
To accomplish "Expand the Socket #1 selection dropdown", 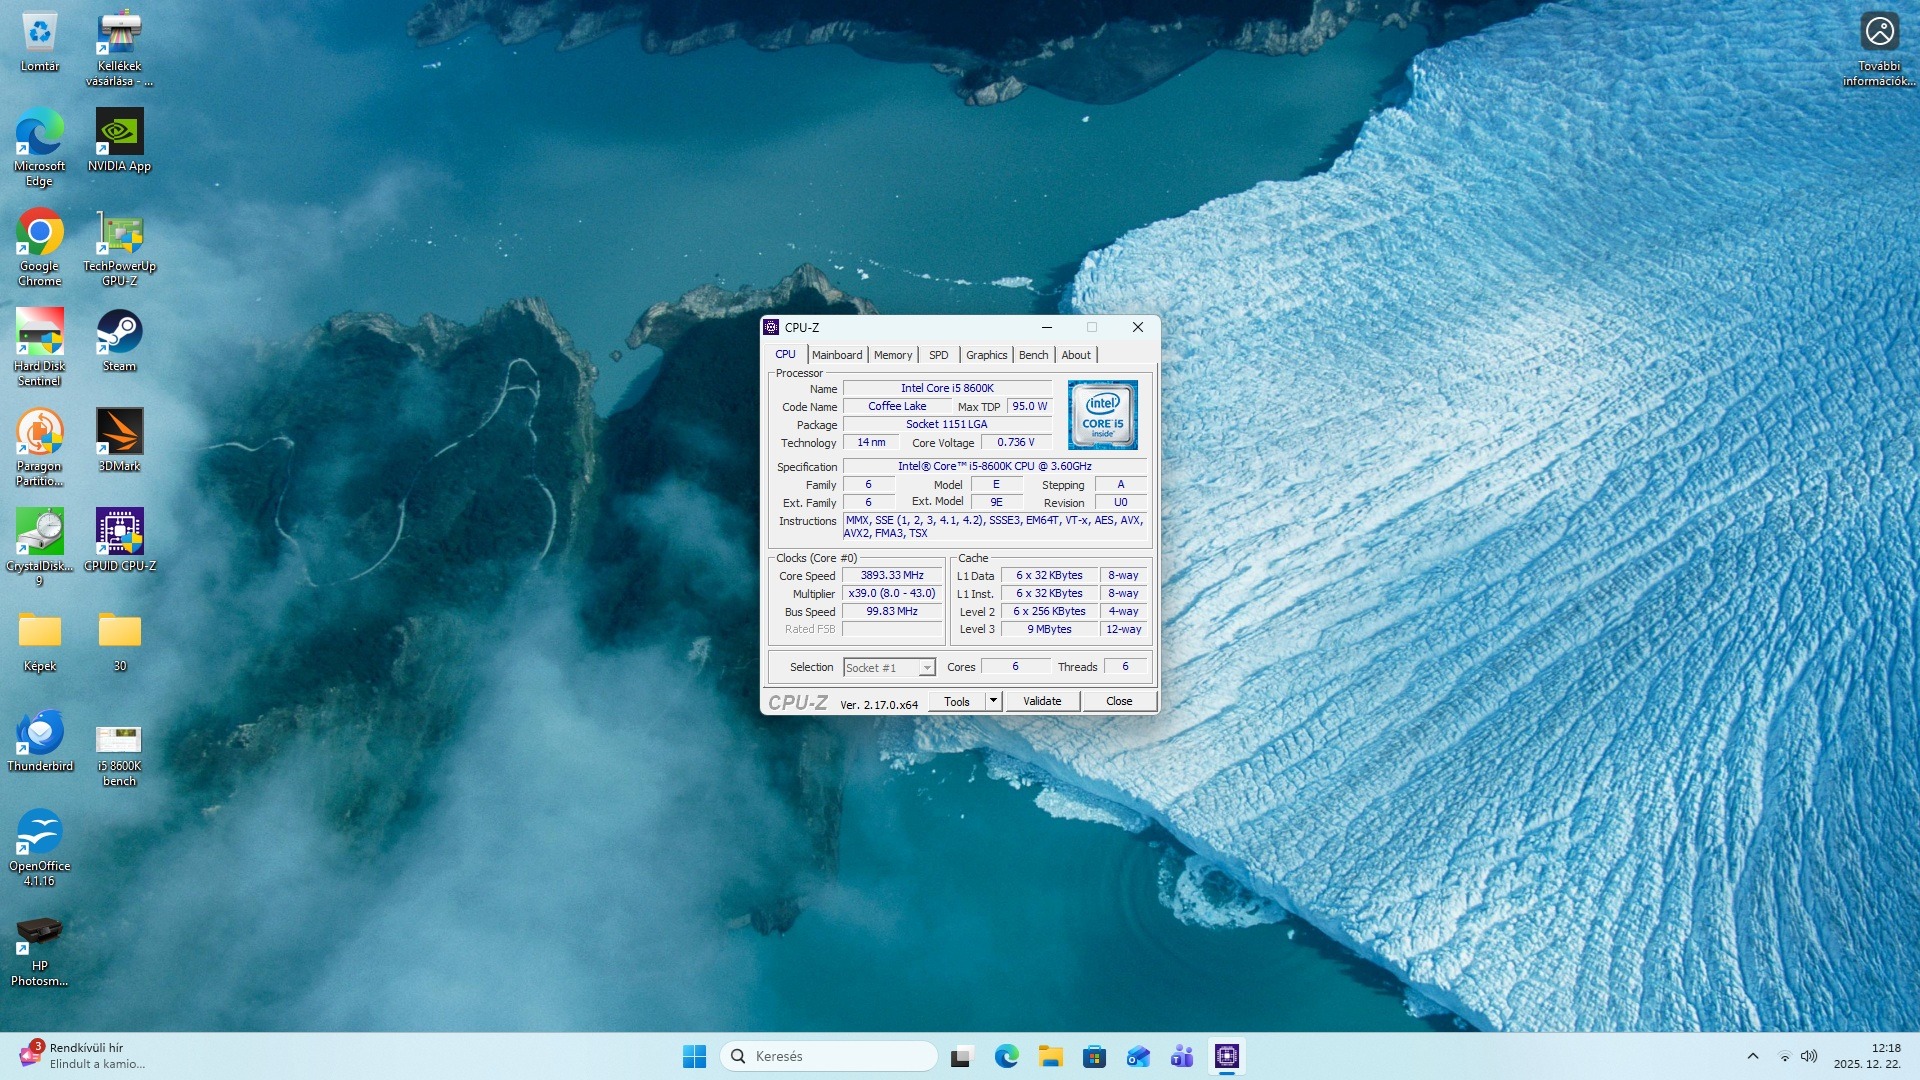I will click(927, 668).
